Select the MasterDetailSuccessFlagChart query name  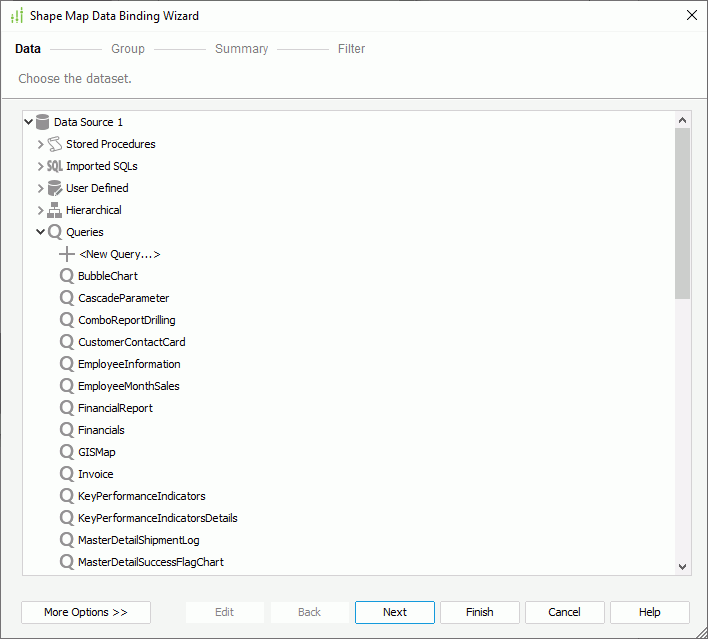(x=151, y=562)
